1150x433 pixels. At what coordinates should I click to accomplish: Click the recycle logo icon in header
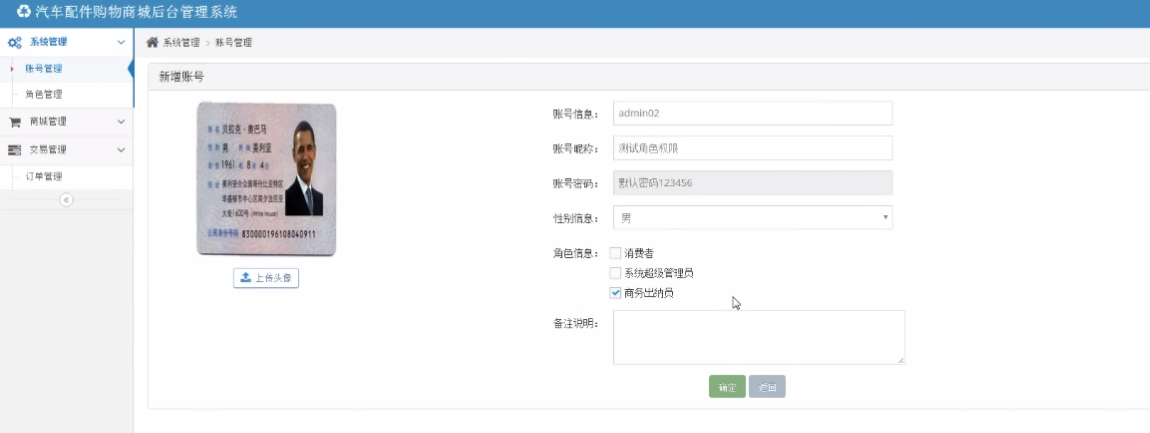pyautogui.click(x=24, y=12)
